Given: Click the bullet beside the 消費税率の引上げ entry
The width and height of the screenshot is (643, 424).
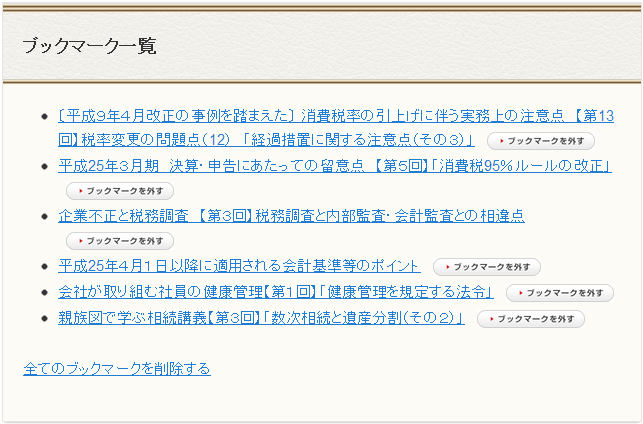Looking at the screenshot, I should coord(44,116).
